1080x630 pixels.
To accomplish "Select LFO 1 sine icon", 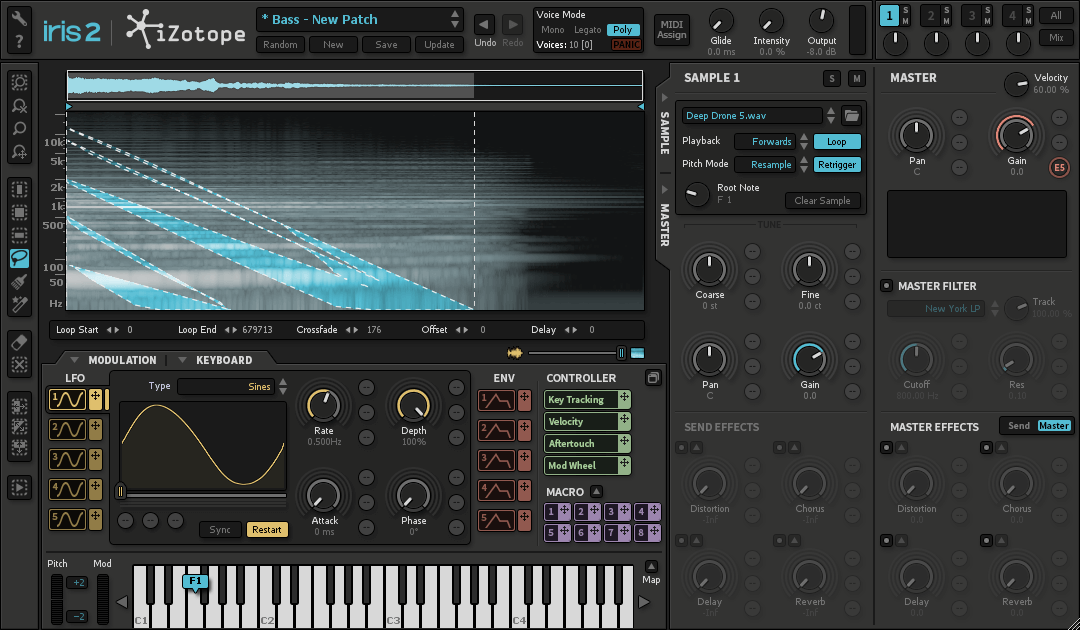I will tap(67, 399).
